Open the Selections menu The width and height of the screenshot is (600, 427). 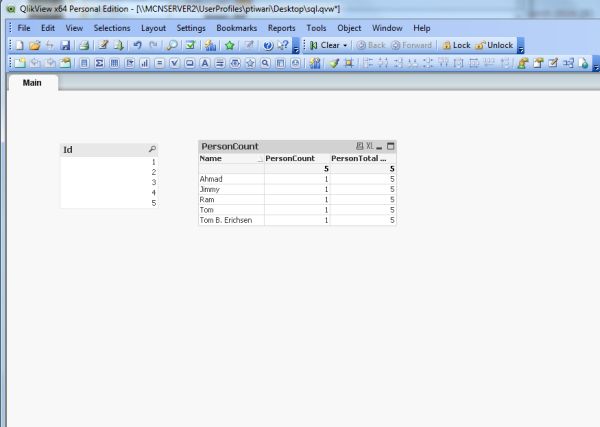click(x=112, y=28)
